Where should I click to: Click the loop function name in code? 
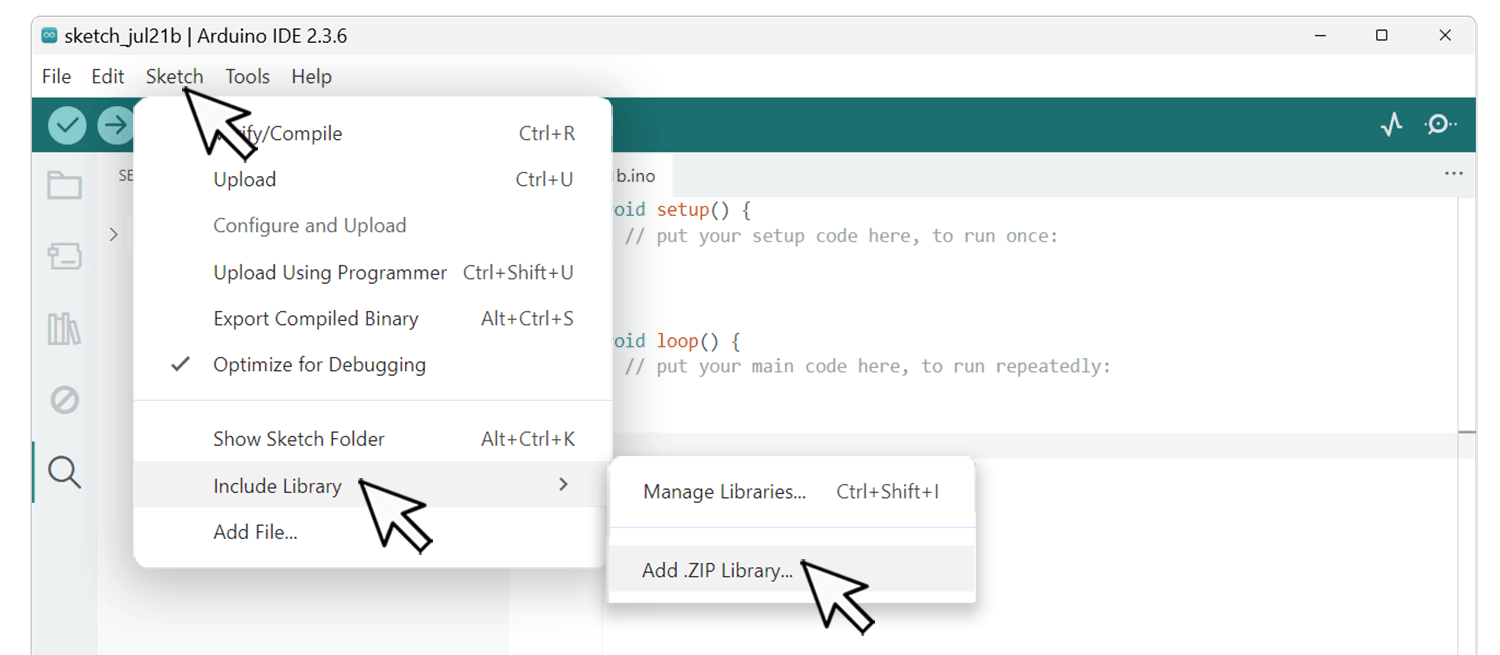678,341
